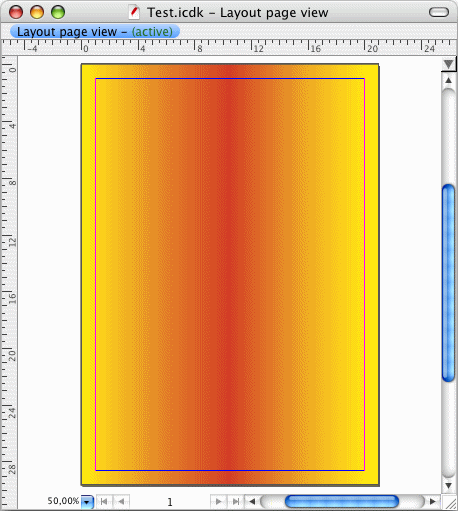The image size is (458, 511).
Task: Click the horizontal scrollbar blue thumb
Action: (x=342, y=501)
